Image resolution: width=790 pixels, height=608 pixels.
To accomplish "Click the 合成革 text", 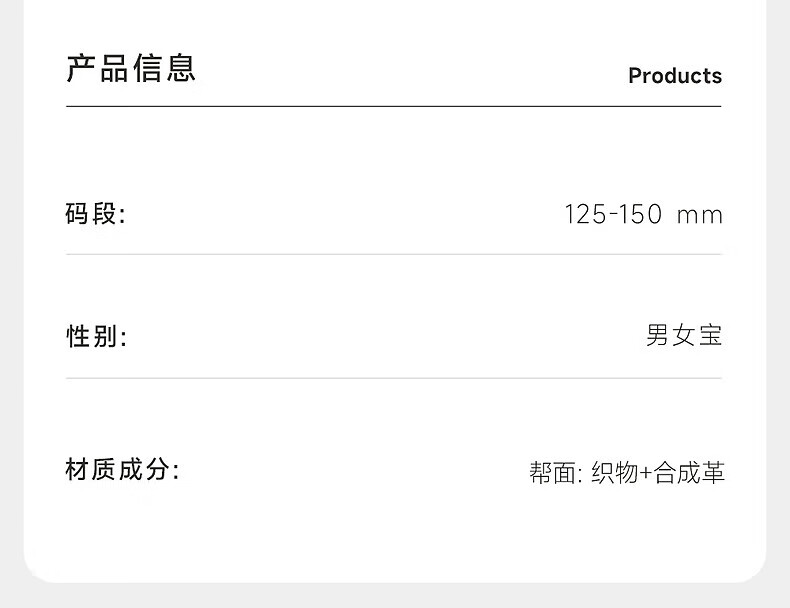I will (689, 472).
